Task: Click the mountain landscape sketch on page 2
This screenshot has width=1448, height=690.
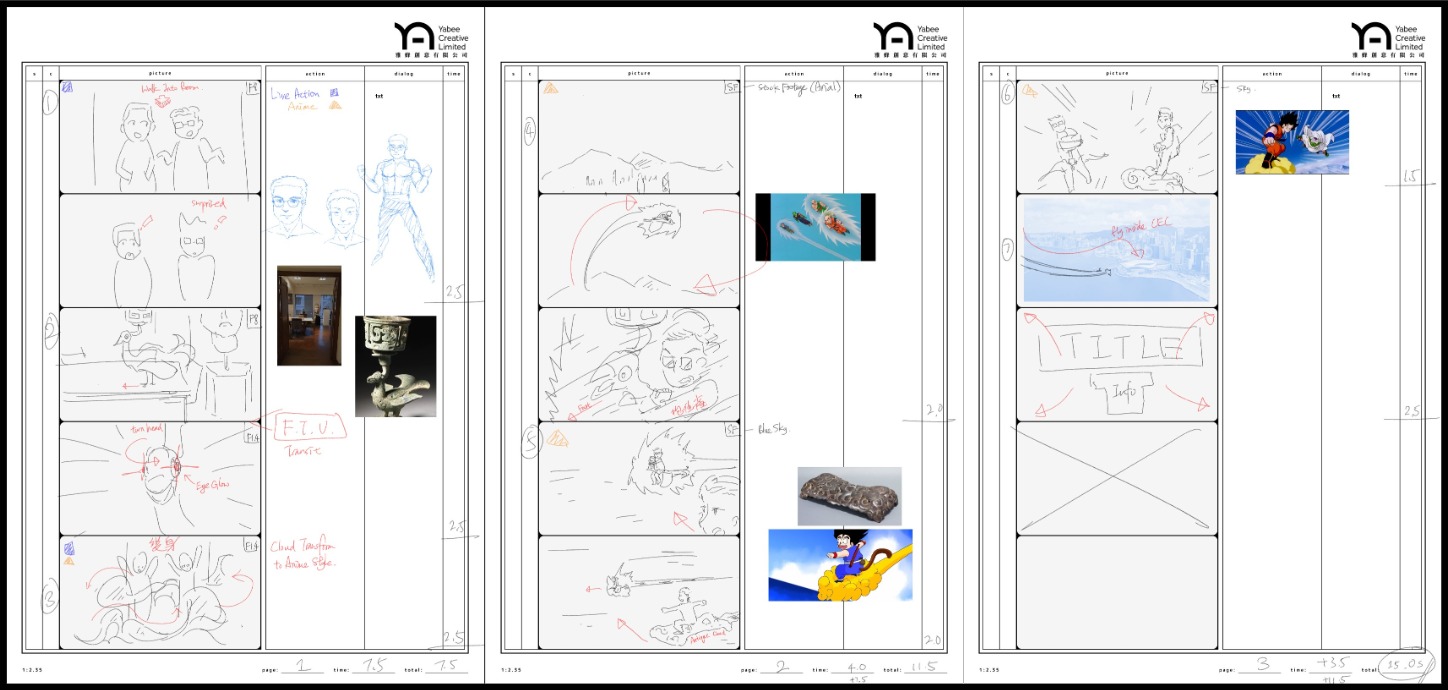Action: pos(639,137)
